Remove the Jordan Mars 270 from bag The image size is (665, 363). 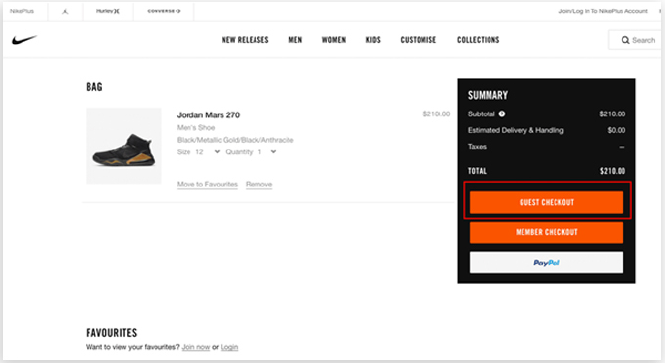click(x=259, y=184)
